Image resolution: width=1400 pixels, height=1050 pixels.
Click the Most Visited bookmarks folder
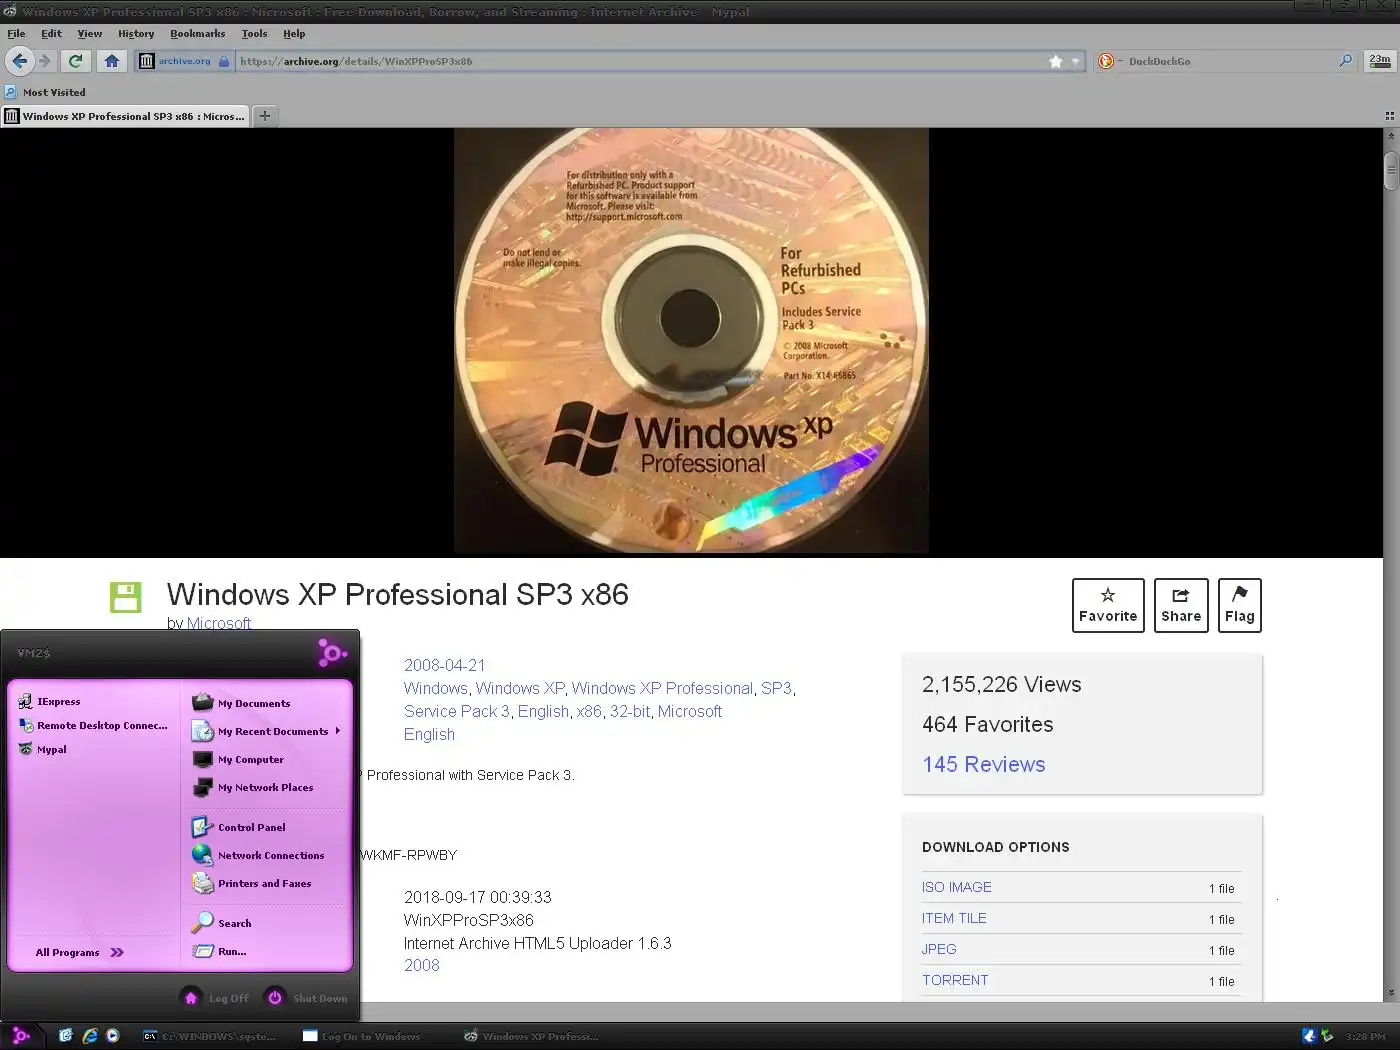(x=45, y=92)
